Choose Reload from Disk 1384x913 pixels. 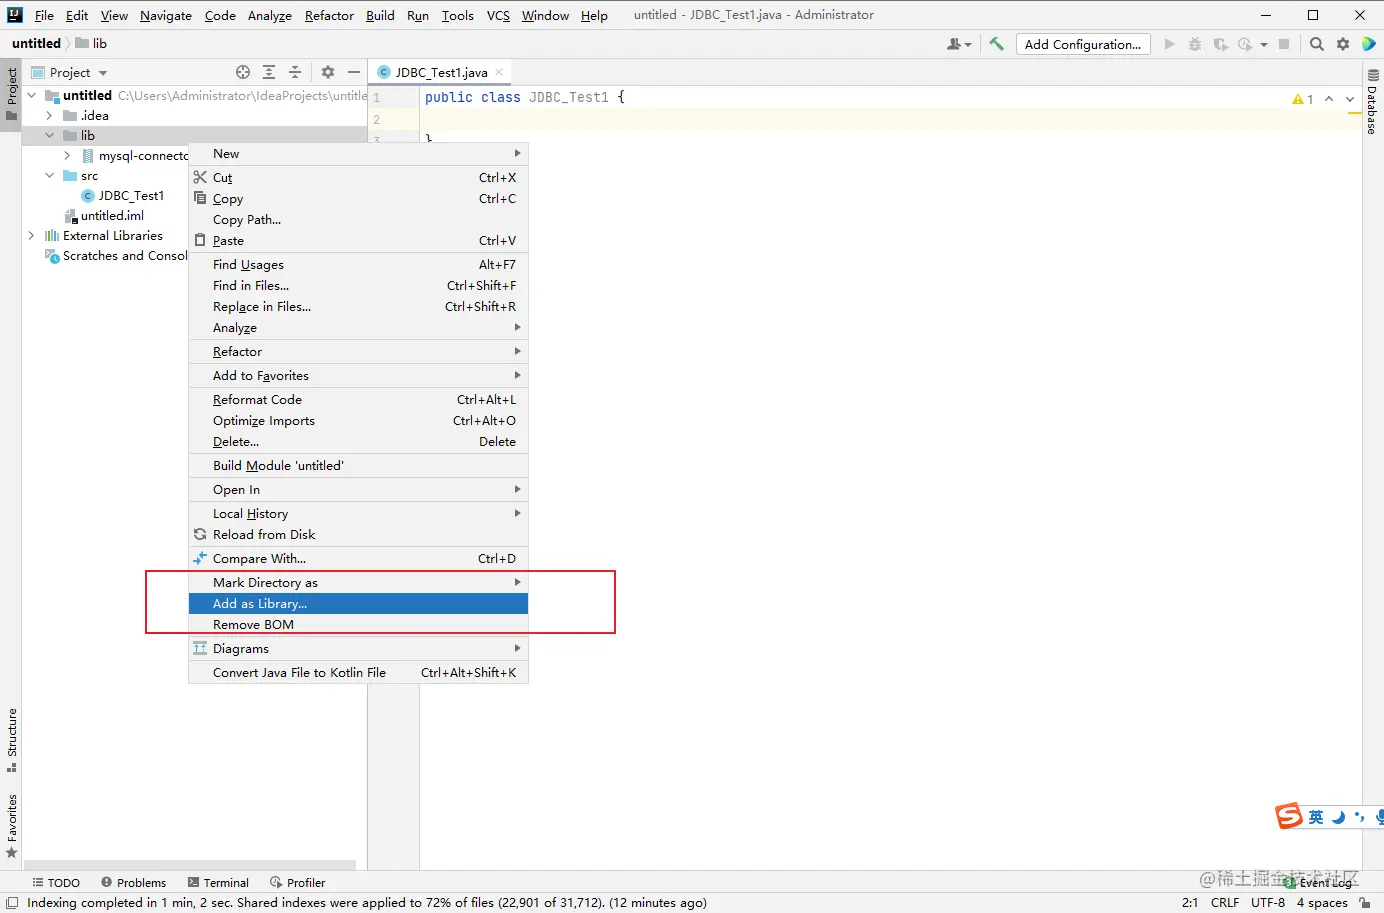358,534
